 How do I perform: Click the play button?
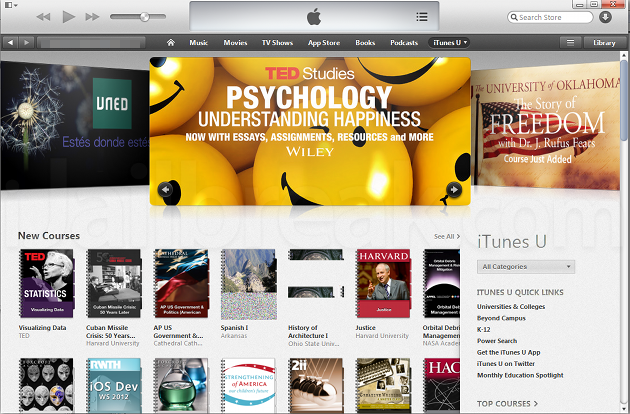click(x=69, y=17)
